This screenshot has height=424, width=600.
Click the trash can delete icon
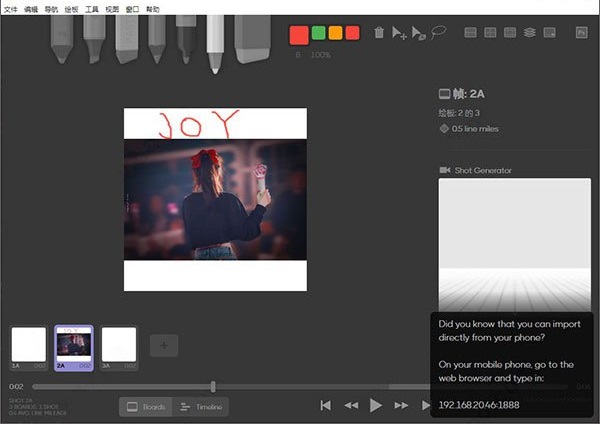tap(379, 33)
